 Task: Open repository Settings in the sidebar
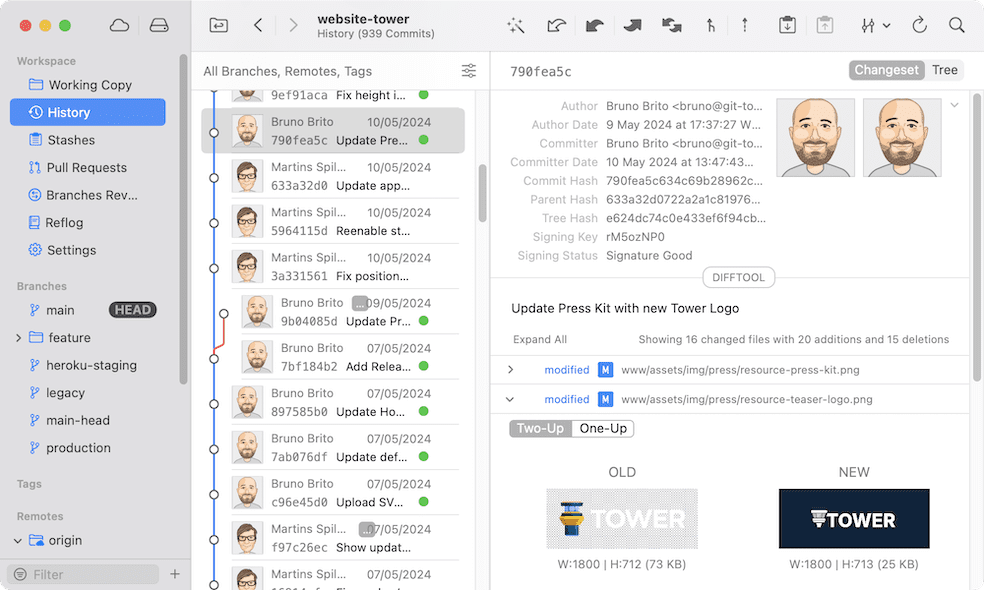pyautogui.click(x=88, y=250)
